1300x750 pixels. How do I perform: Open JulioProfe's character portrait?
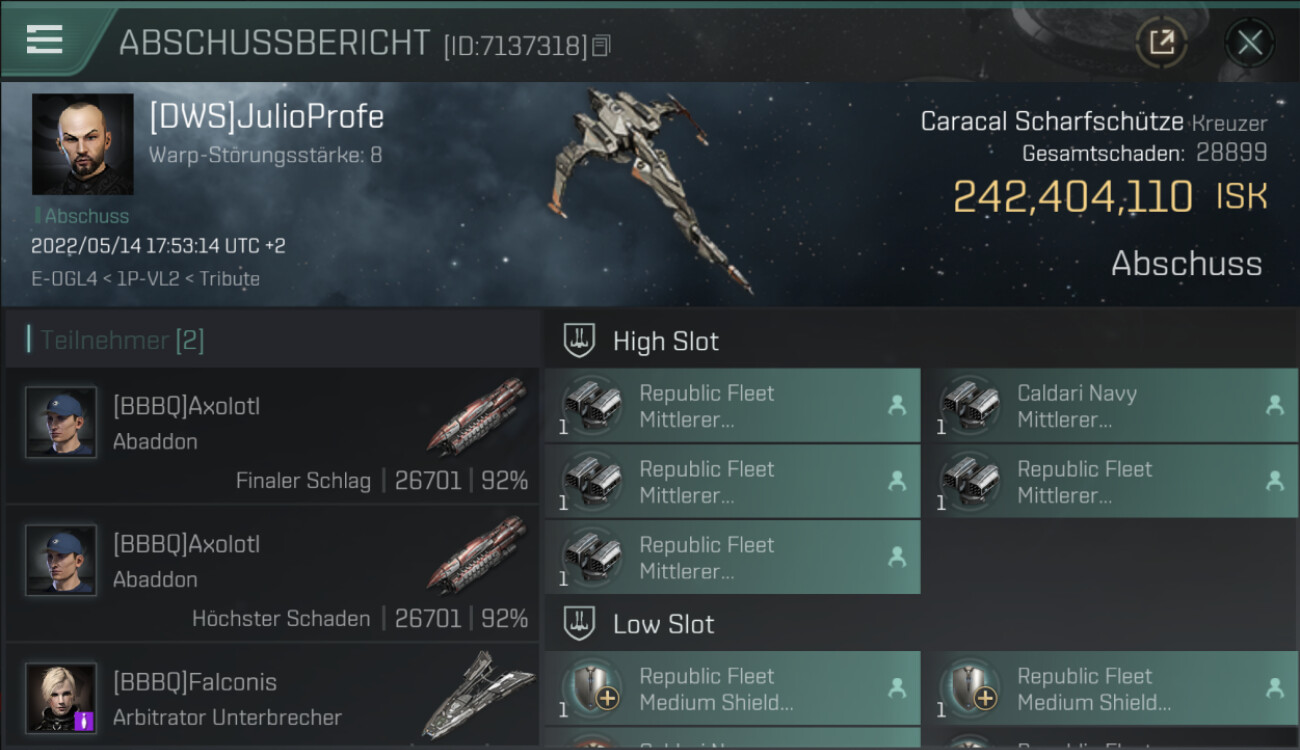[82, 144]
